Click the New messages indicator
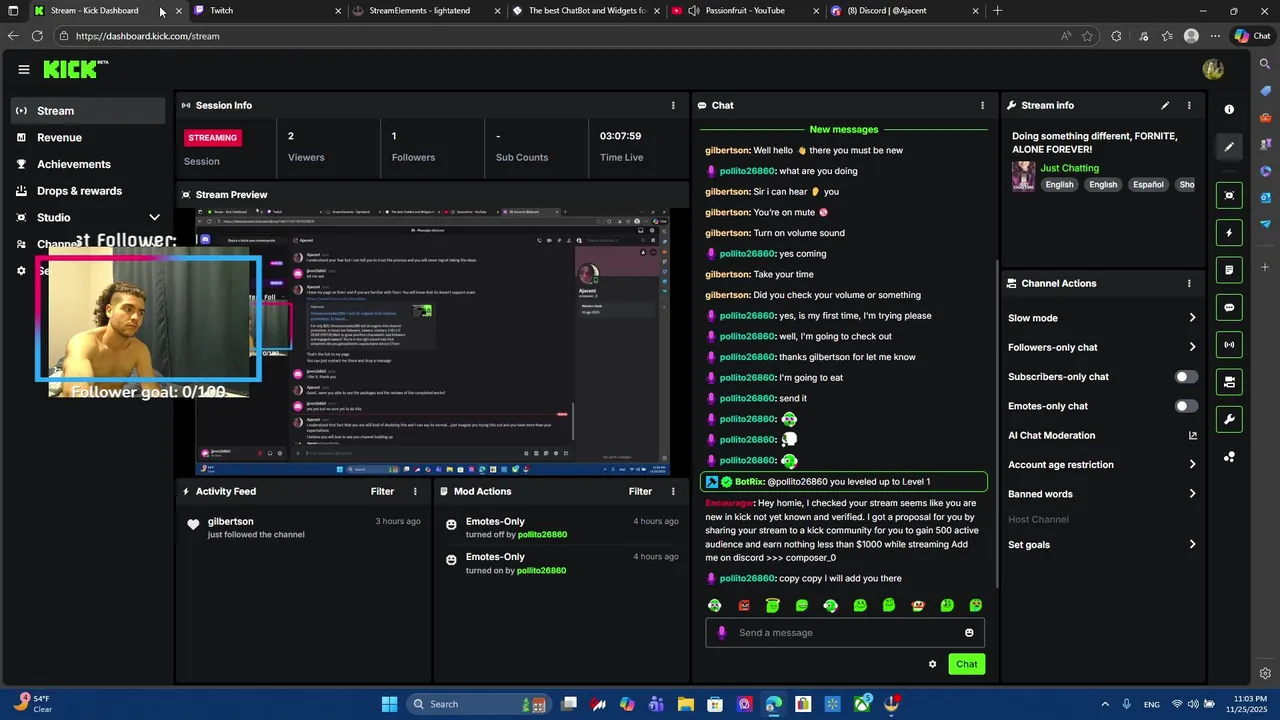The height and width of the screenshot is (720, 1280). point(844,129)
